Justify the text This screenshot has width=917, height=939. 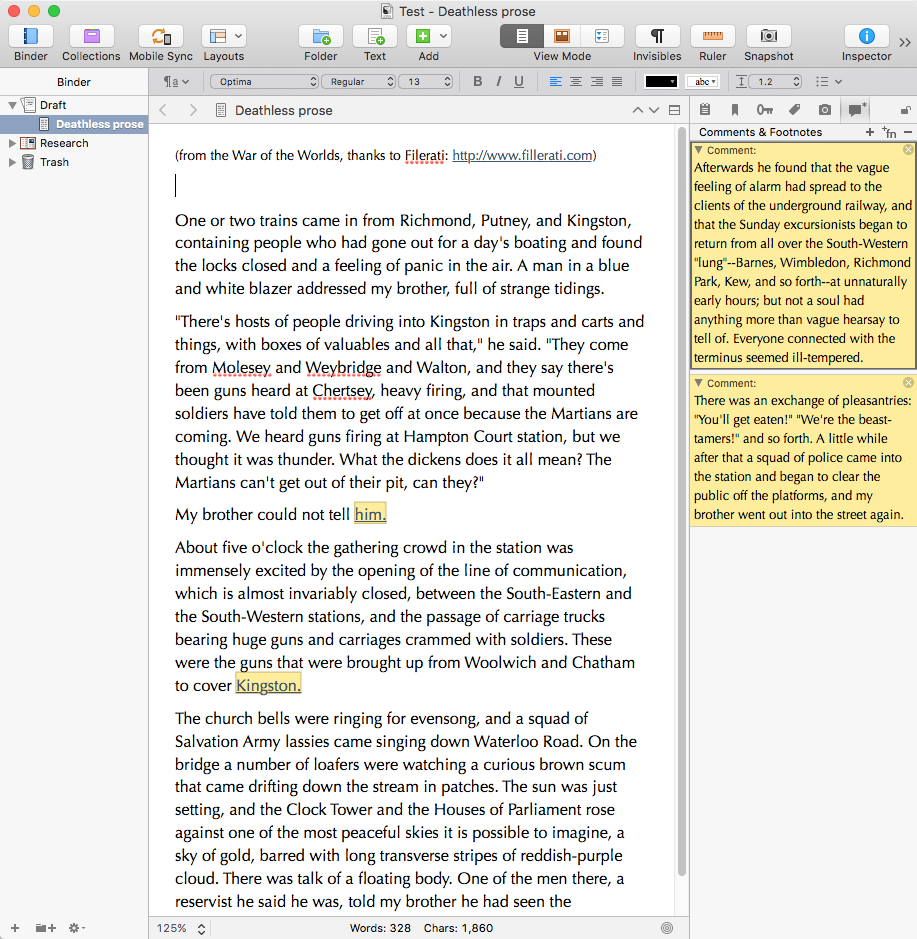[x=617, y=81]
